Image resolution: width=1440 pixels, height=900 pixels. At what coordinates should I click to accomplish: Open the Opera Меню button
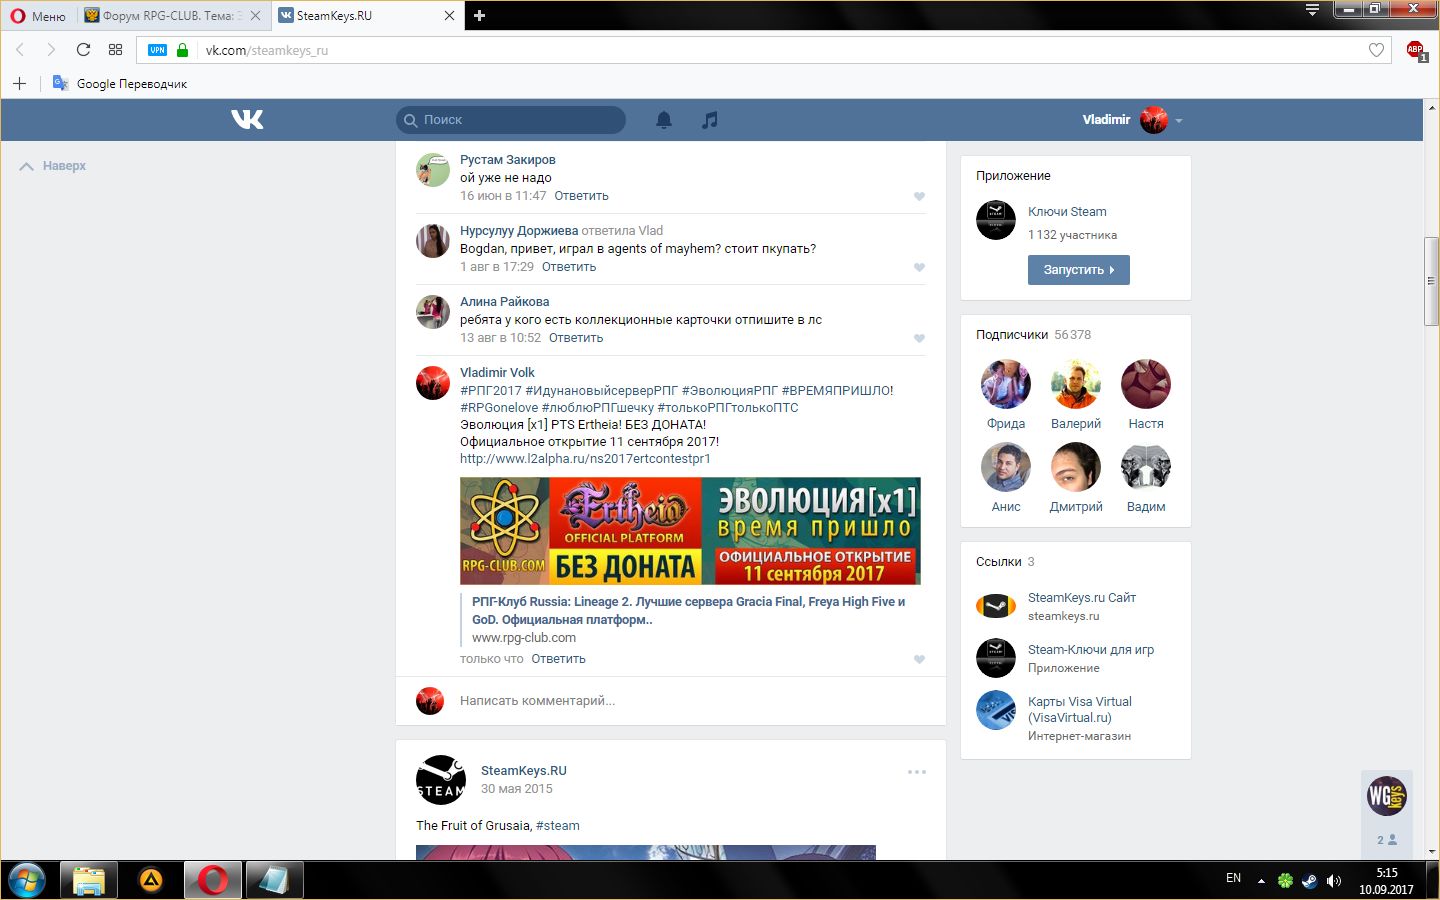38,16
